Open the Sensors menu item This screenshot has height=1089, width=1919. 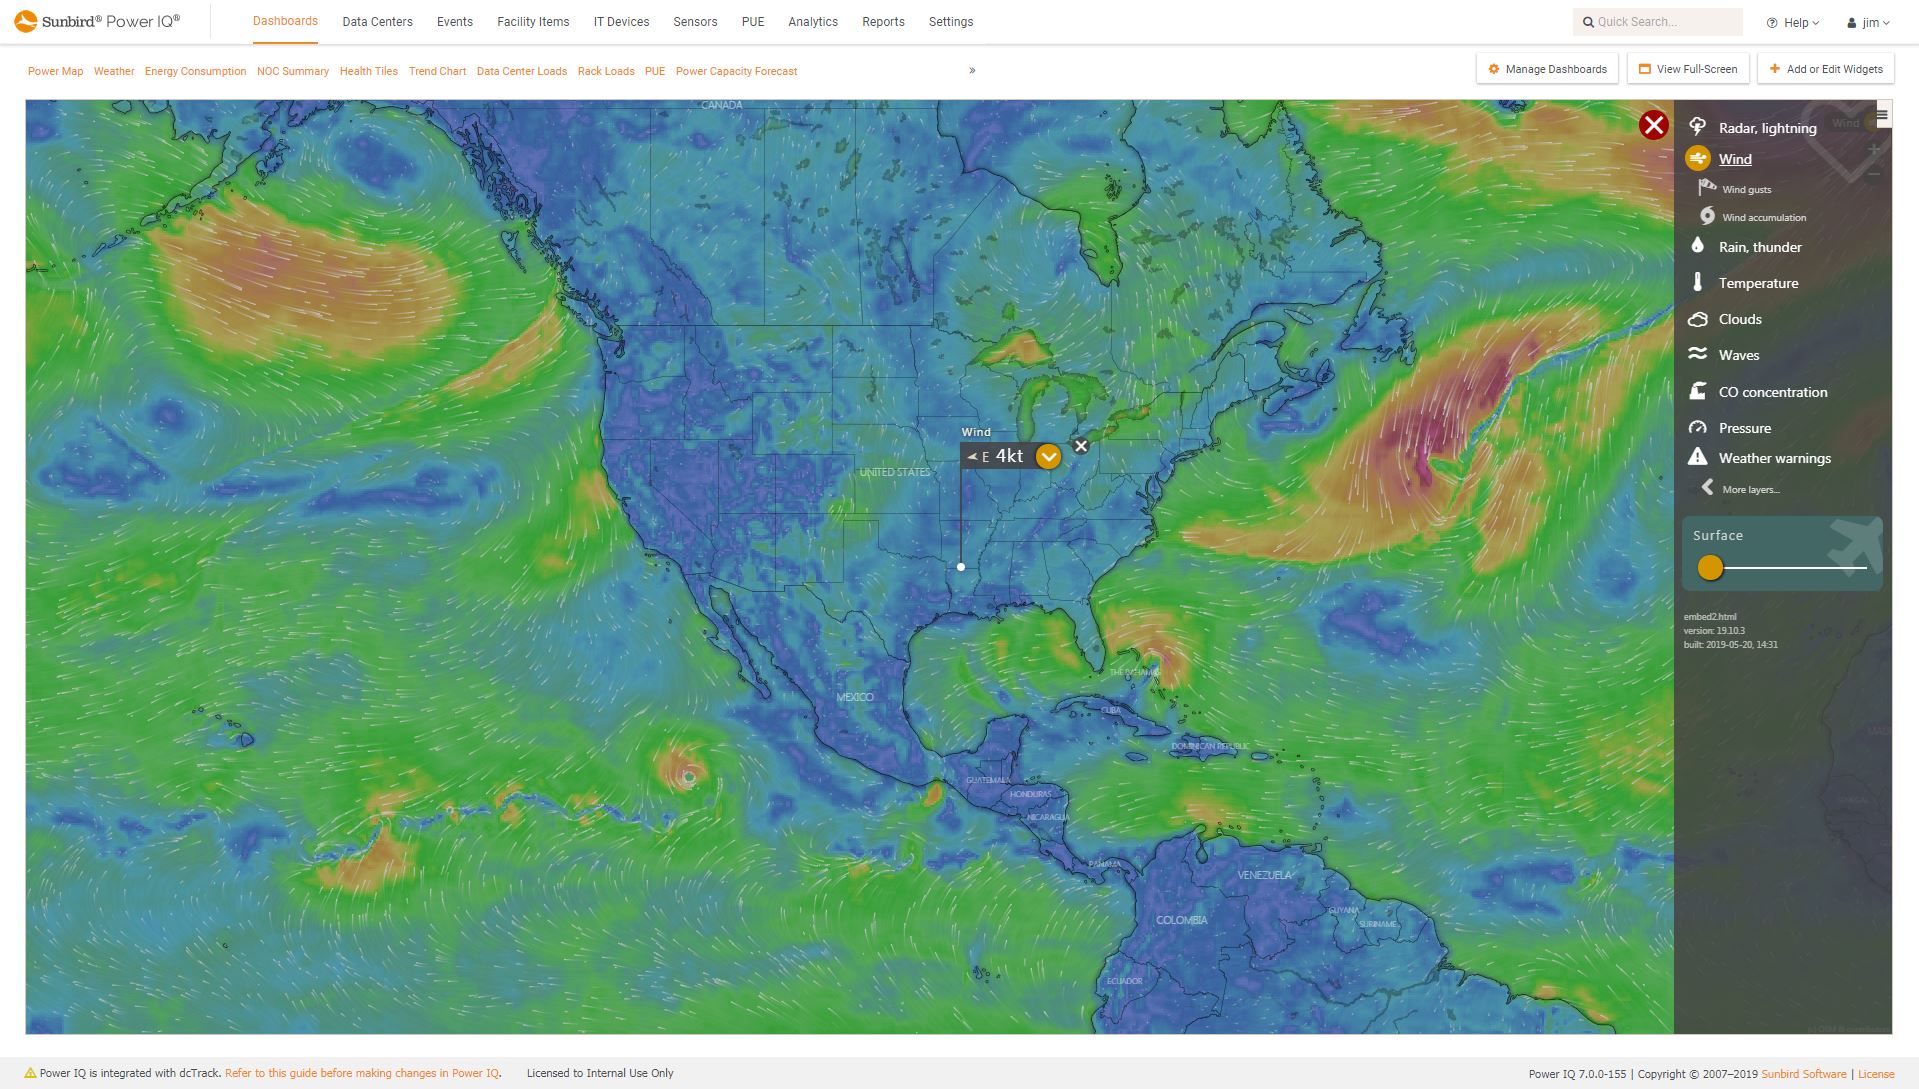click(695, 21)
